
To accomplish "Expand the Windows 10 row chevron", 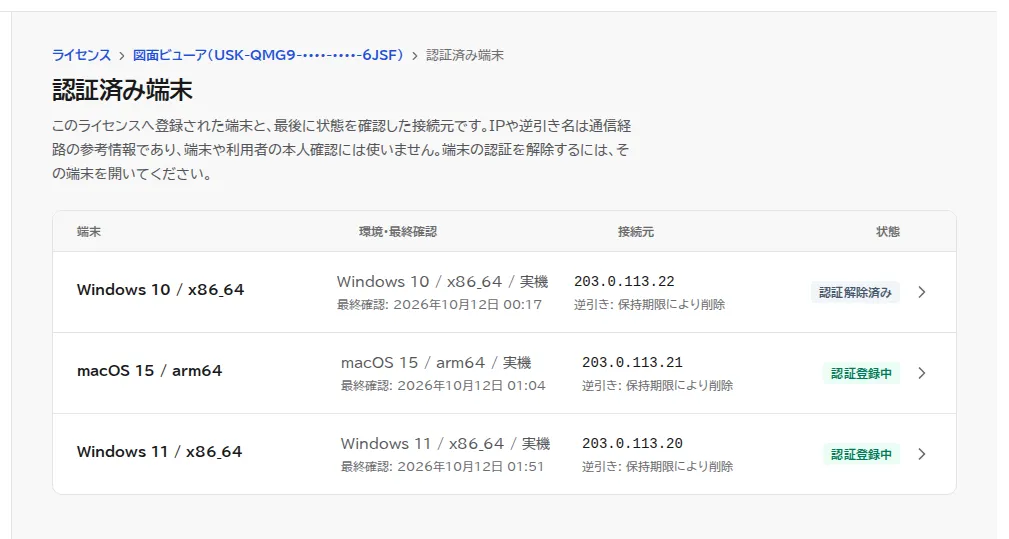I will pos(921,292).
